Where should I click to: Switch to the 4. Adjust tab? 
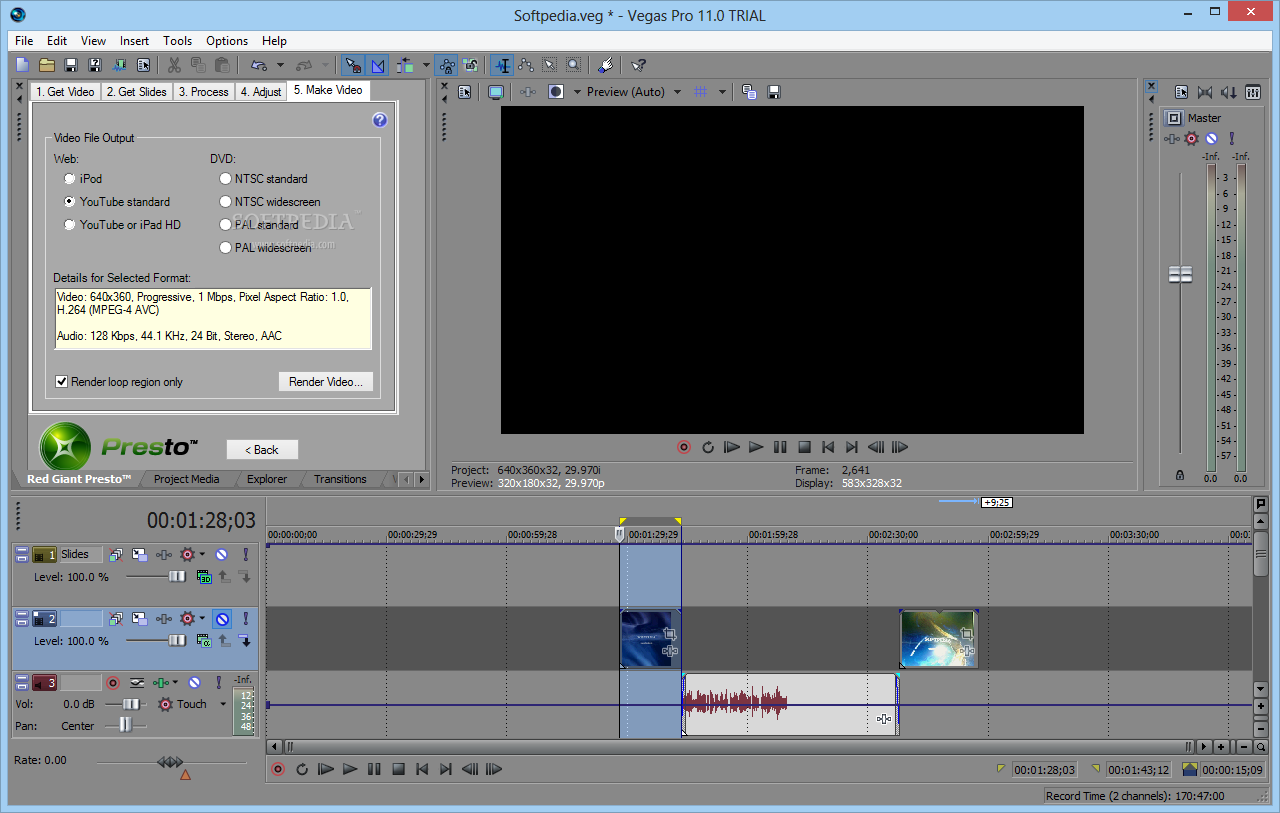[x=261, y=92]
